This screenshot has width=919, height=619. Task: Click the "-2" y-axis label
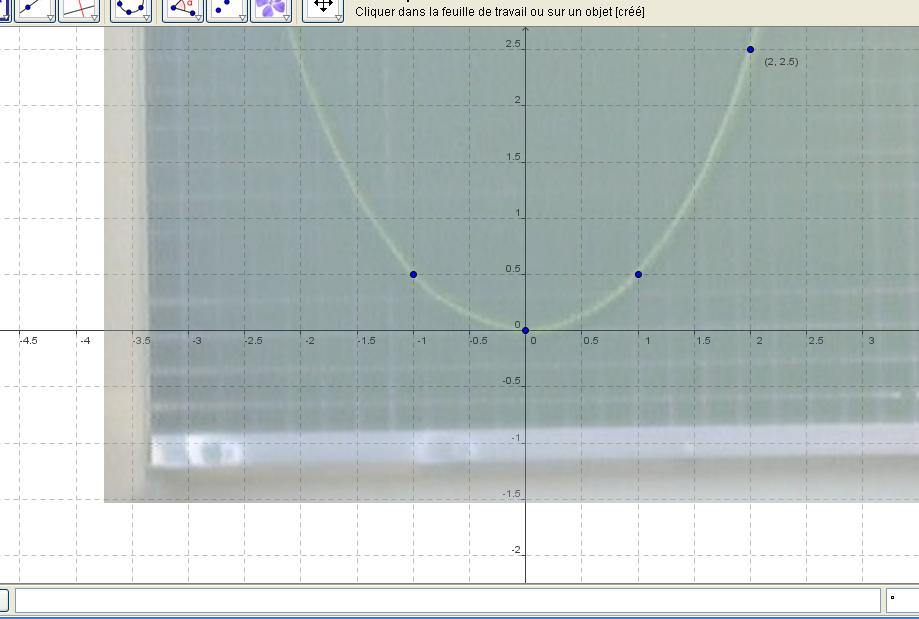[x=516, y=550]
